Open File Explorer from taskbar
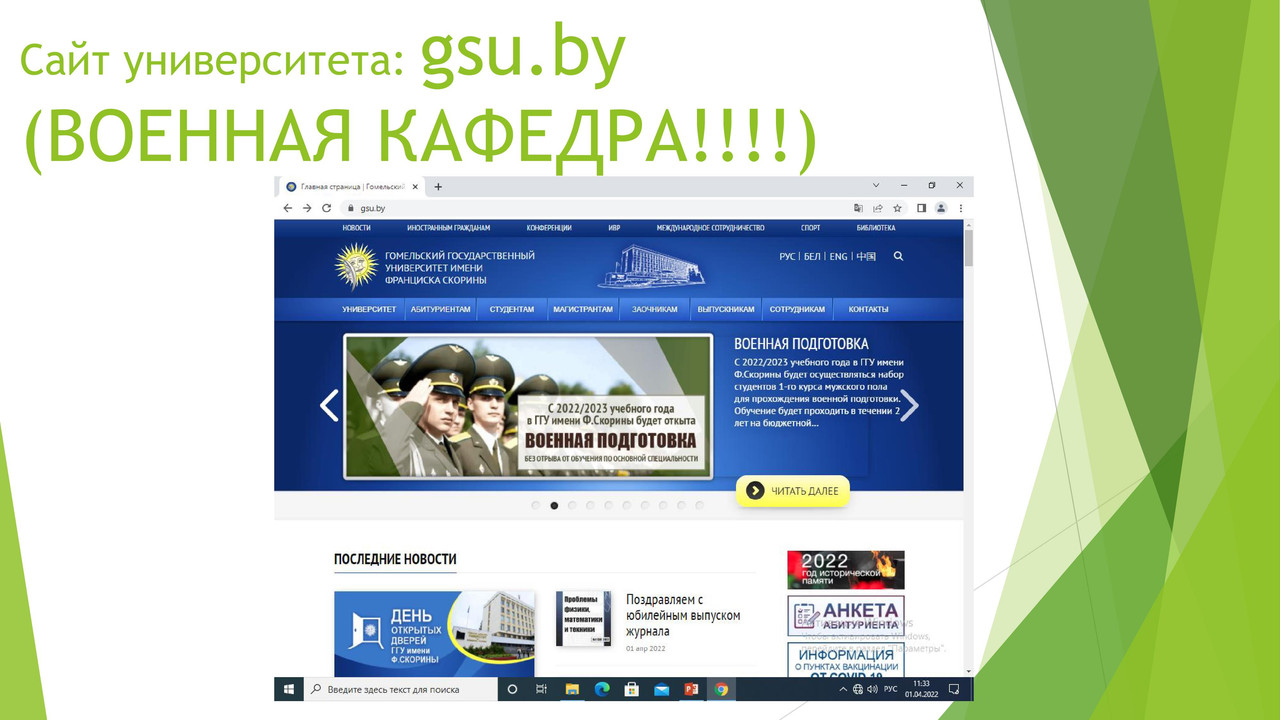Image resolution: width=1280 pixels, height=720 pixels. tap(572, 689)
